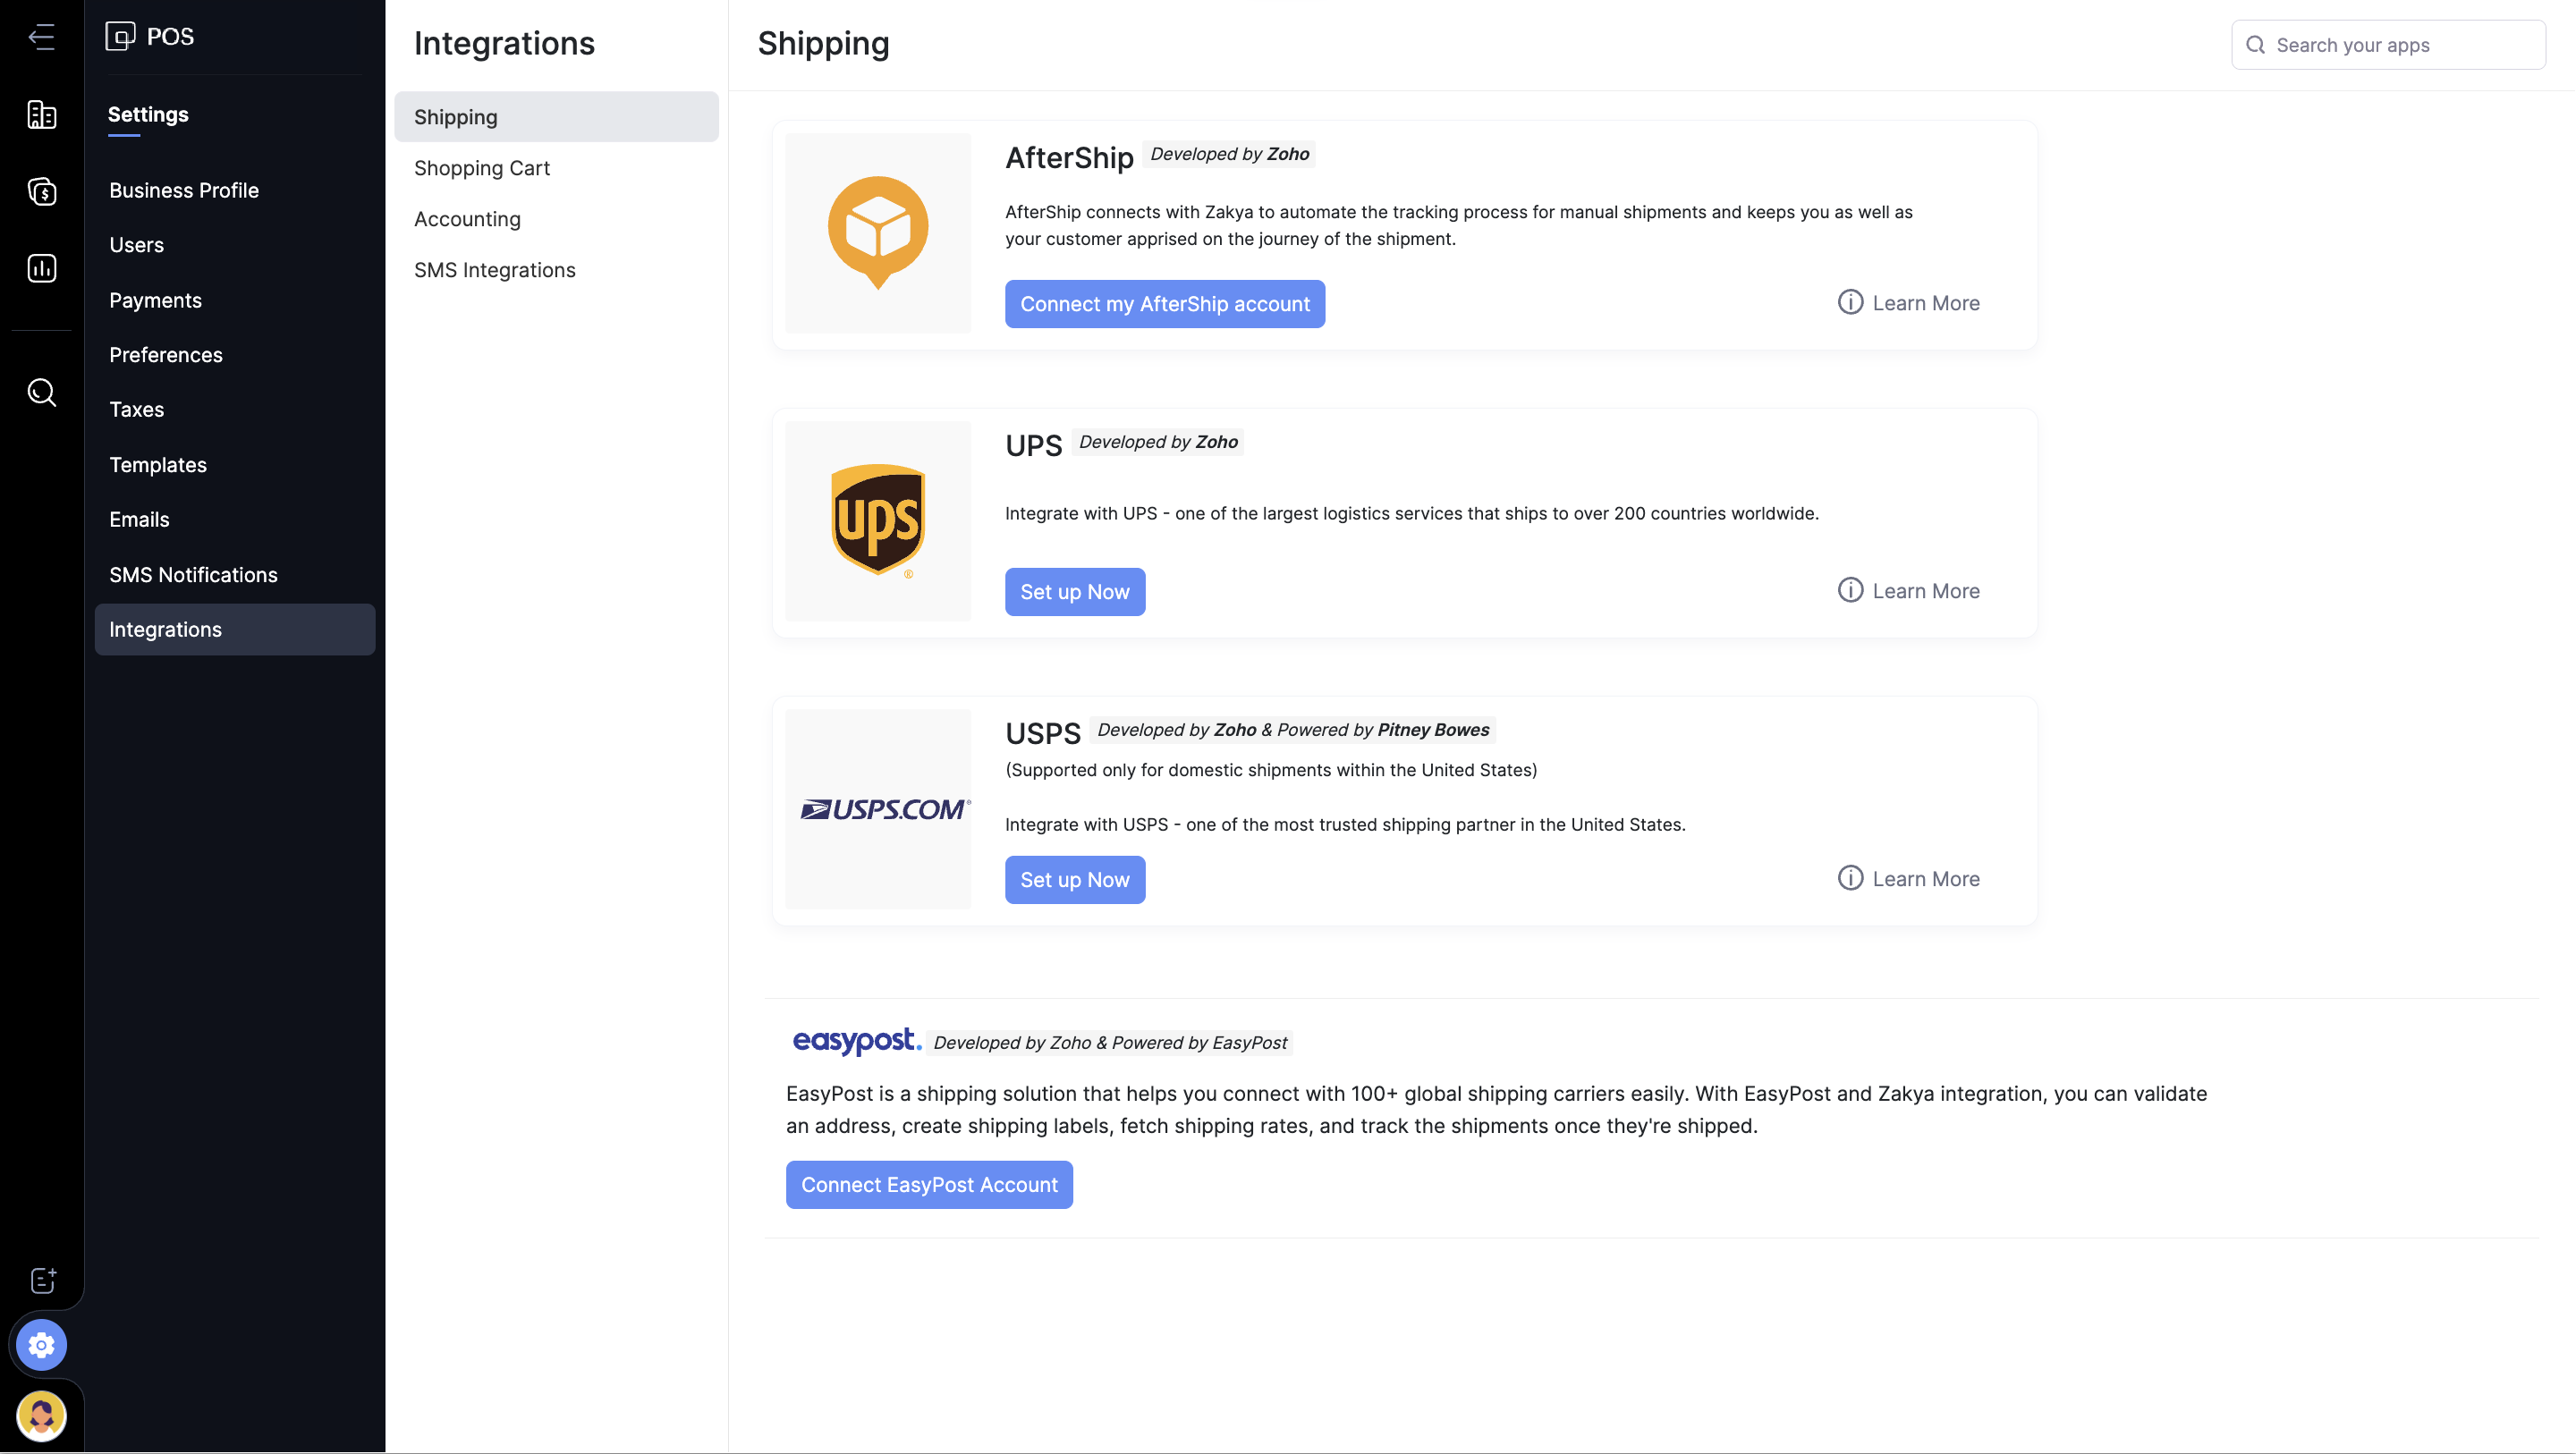
Task: Open the reports chart icon in left rail
Action: click(x=41, y=268)
